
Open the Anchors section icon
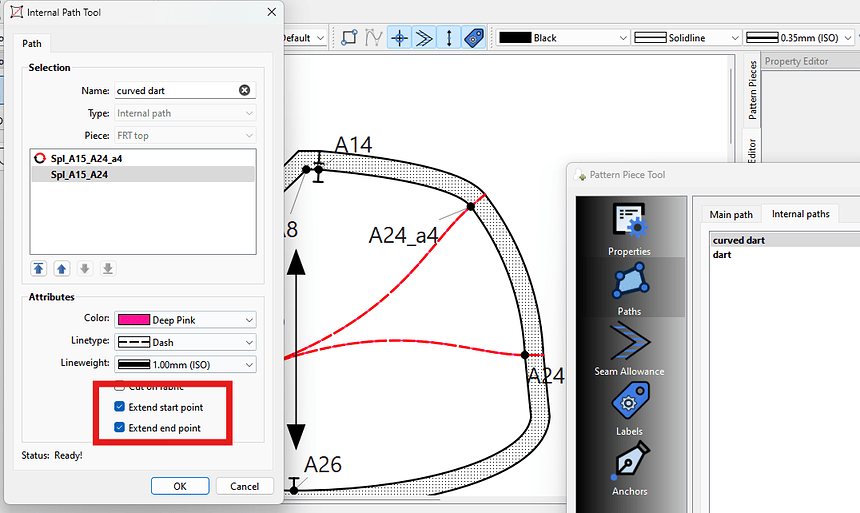coord(629,468)
